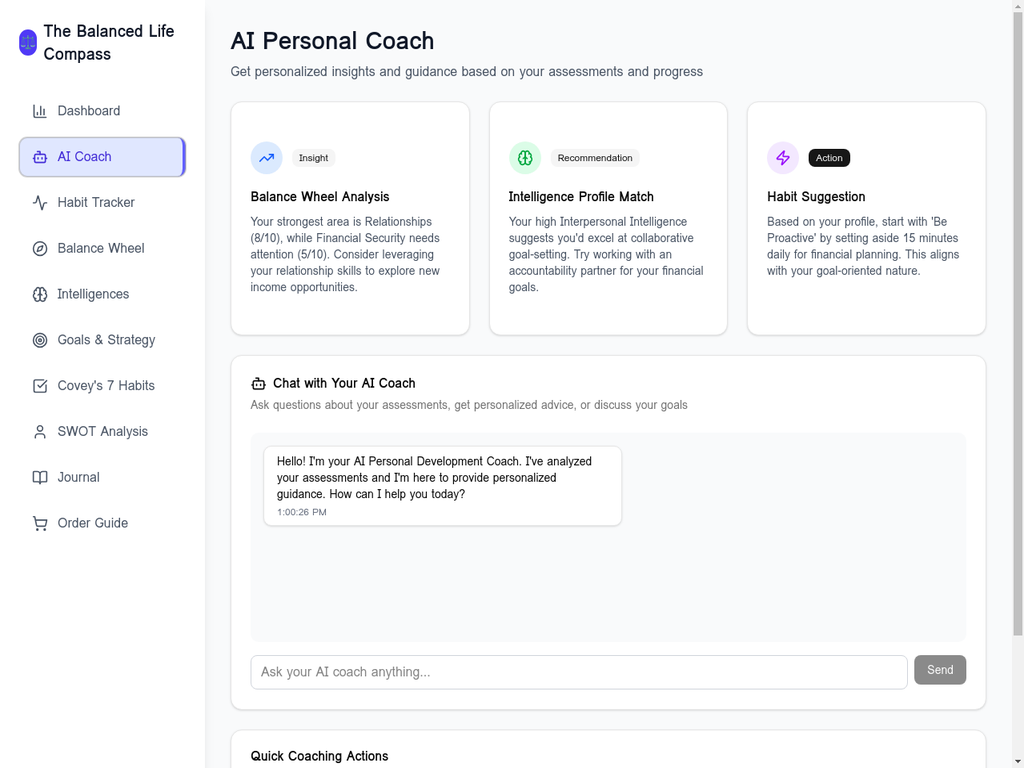Click the Goals & Strategy target icon

click(39, 340)
